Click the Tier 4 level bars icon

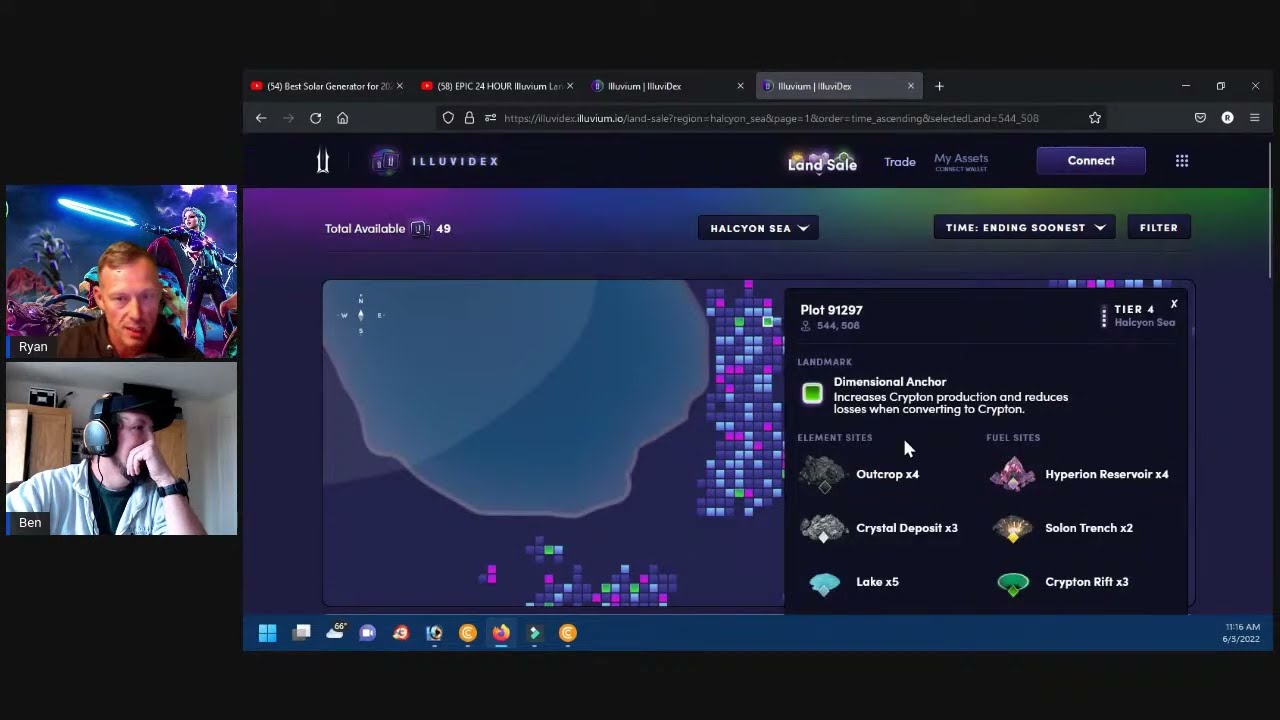pyautogui.click(x=1104, y=317)
